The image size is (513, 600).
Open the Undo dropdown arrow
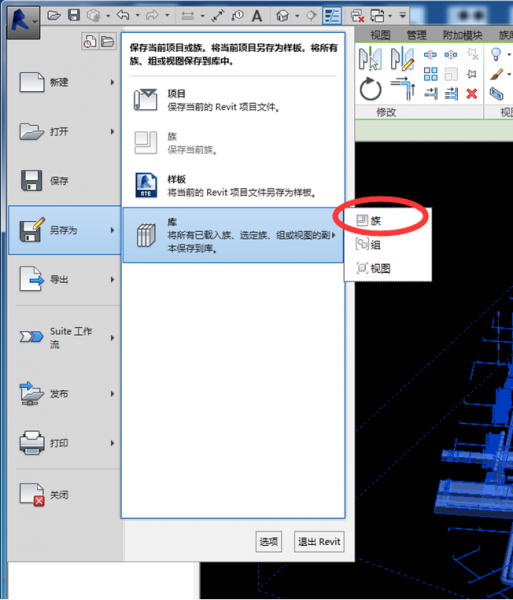point(137,16)
